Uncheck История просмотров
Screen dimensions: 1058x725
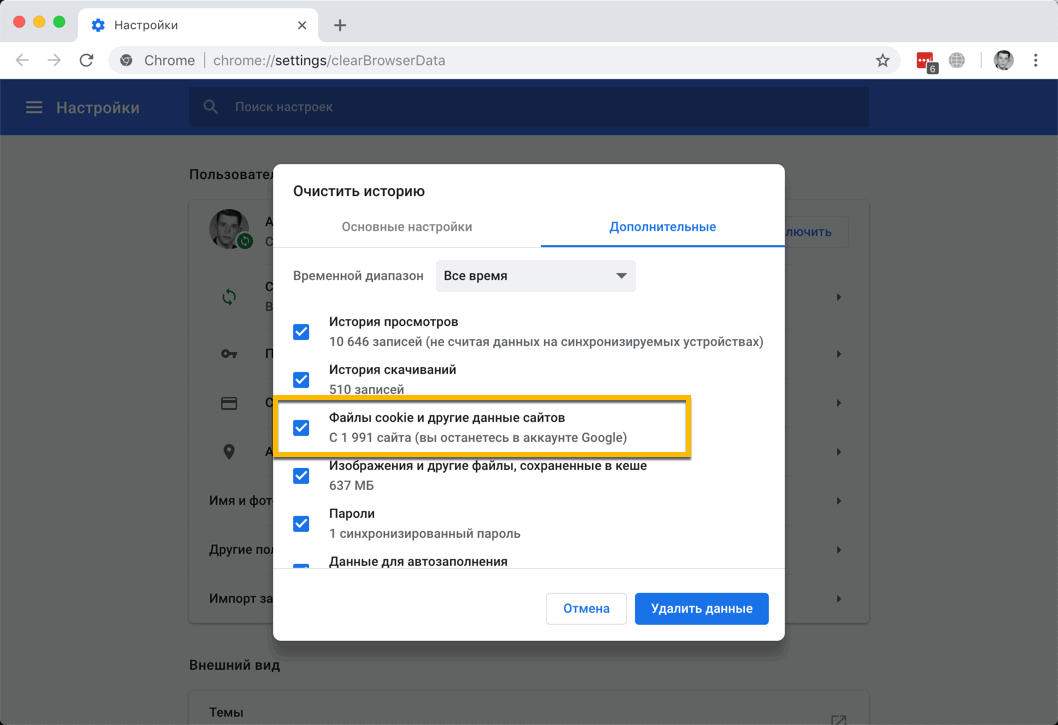pos(301,332)
